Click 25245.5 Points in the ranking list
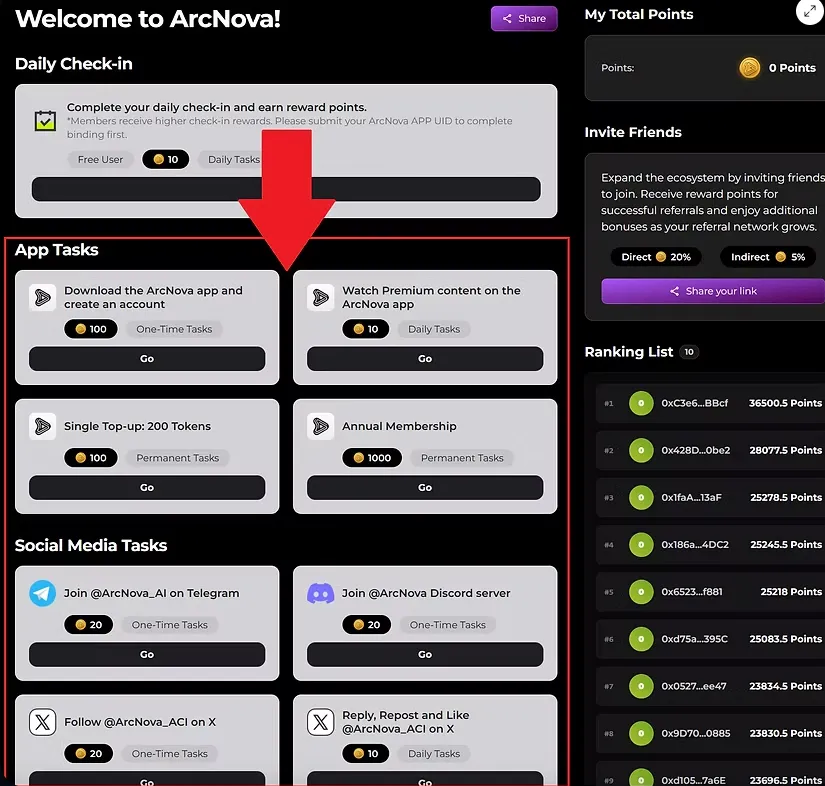 click(x=786, y=545)
